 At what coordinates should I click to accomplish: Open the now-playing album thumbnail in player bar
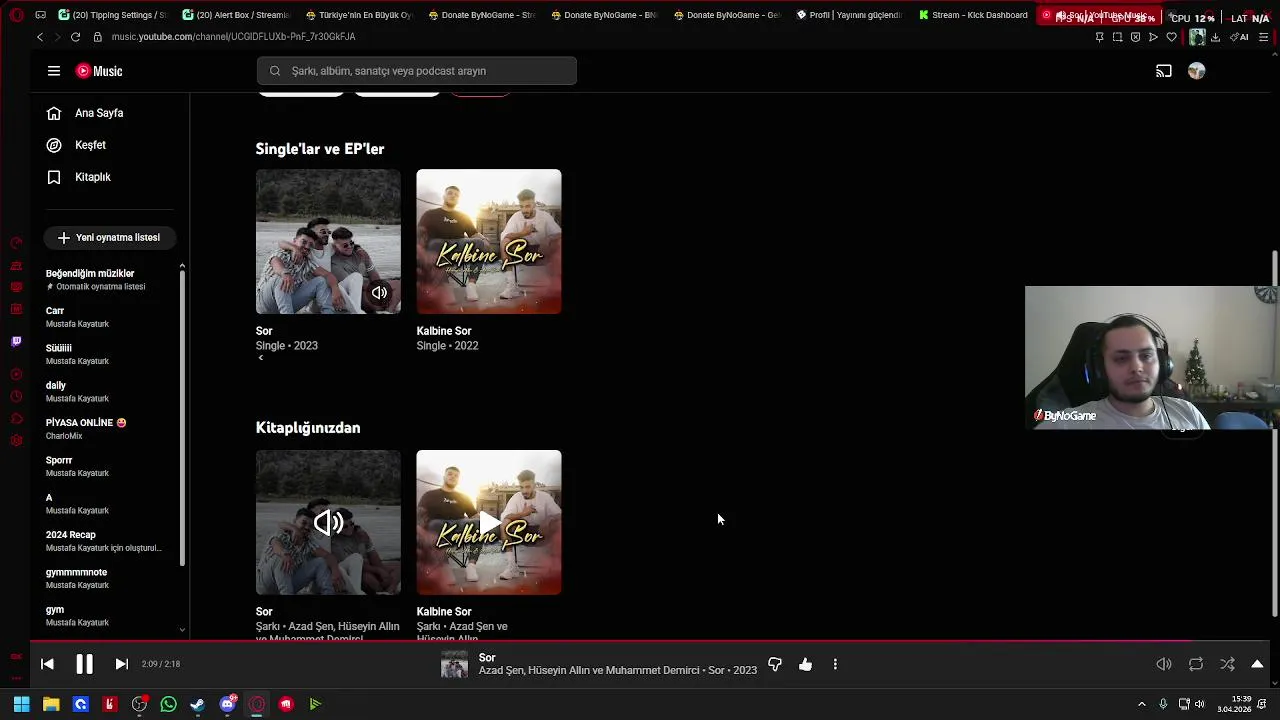pyautogui.click(x=454, y=665)
